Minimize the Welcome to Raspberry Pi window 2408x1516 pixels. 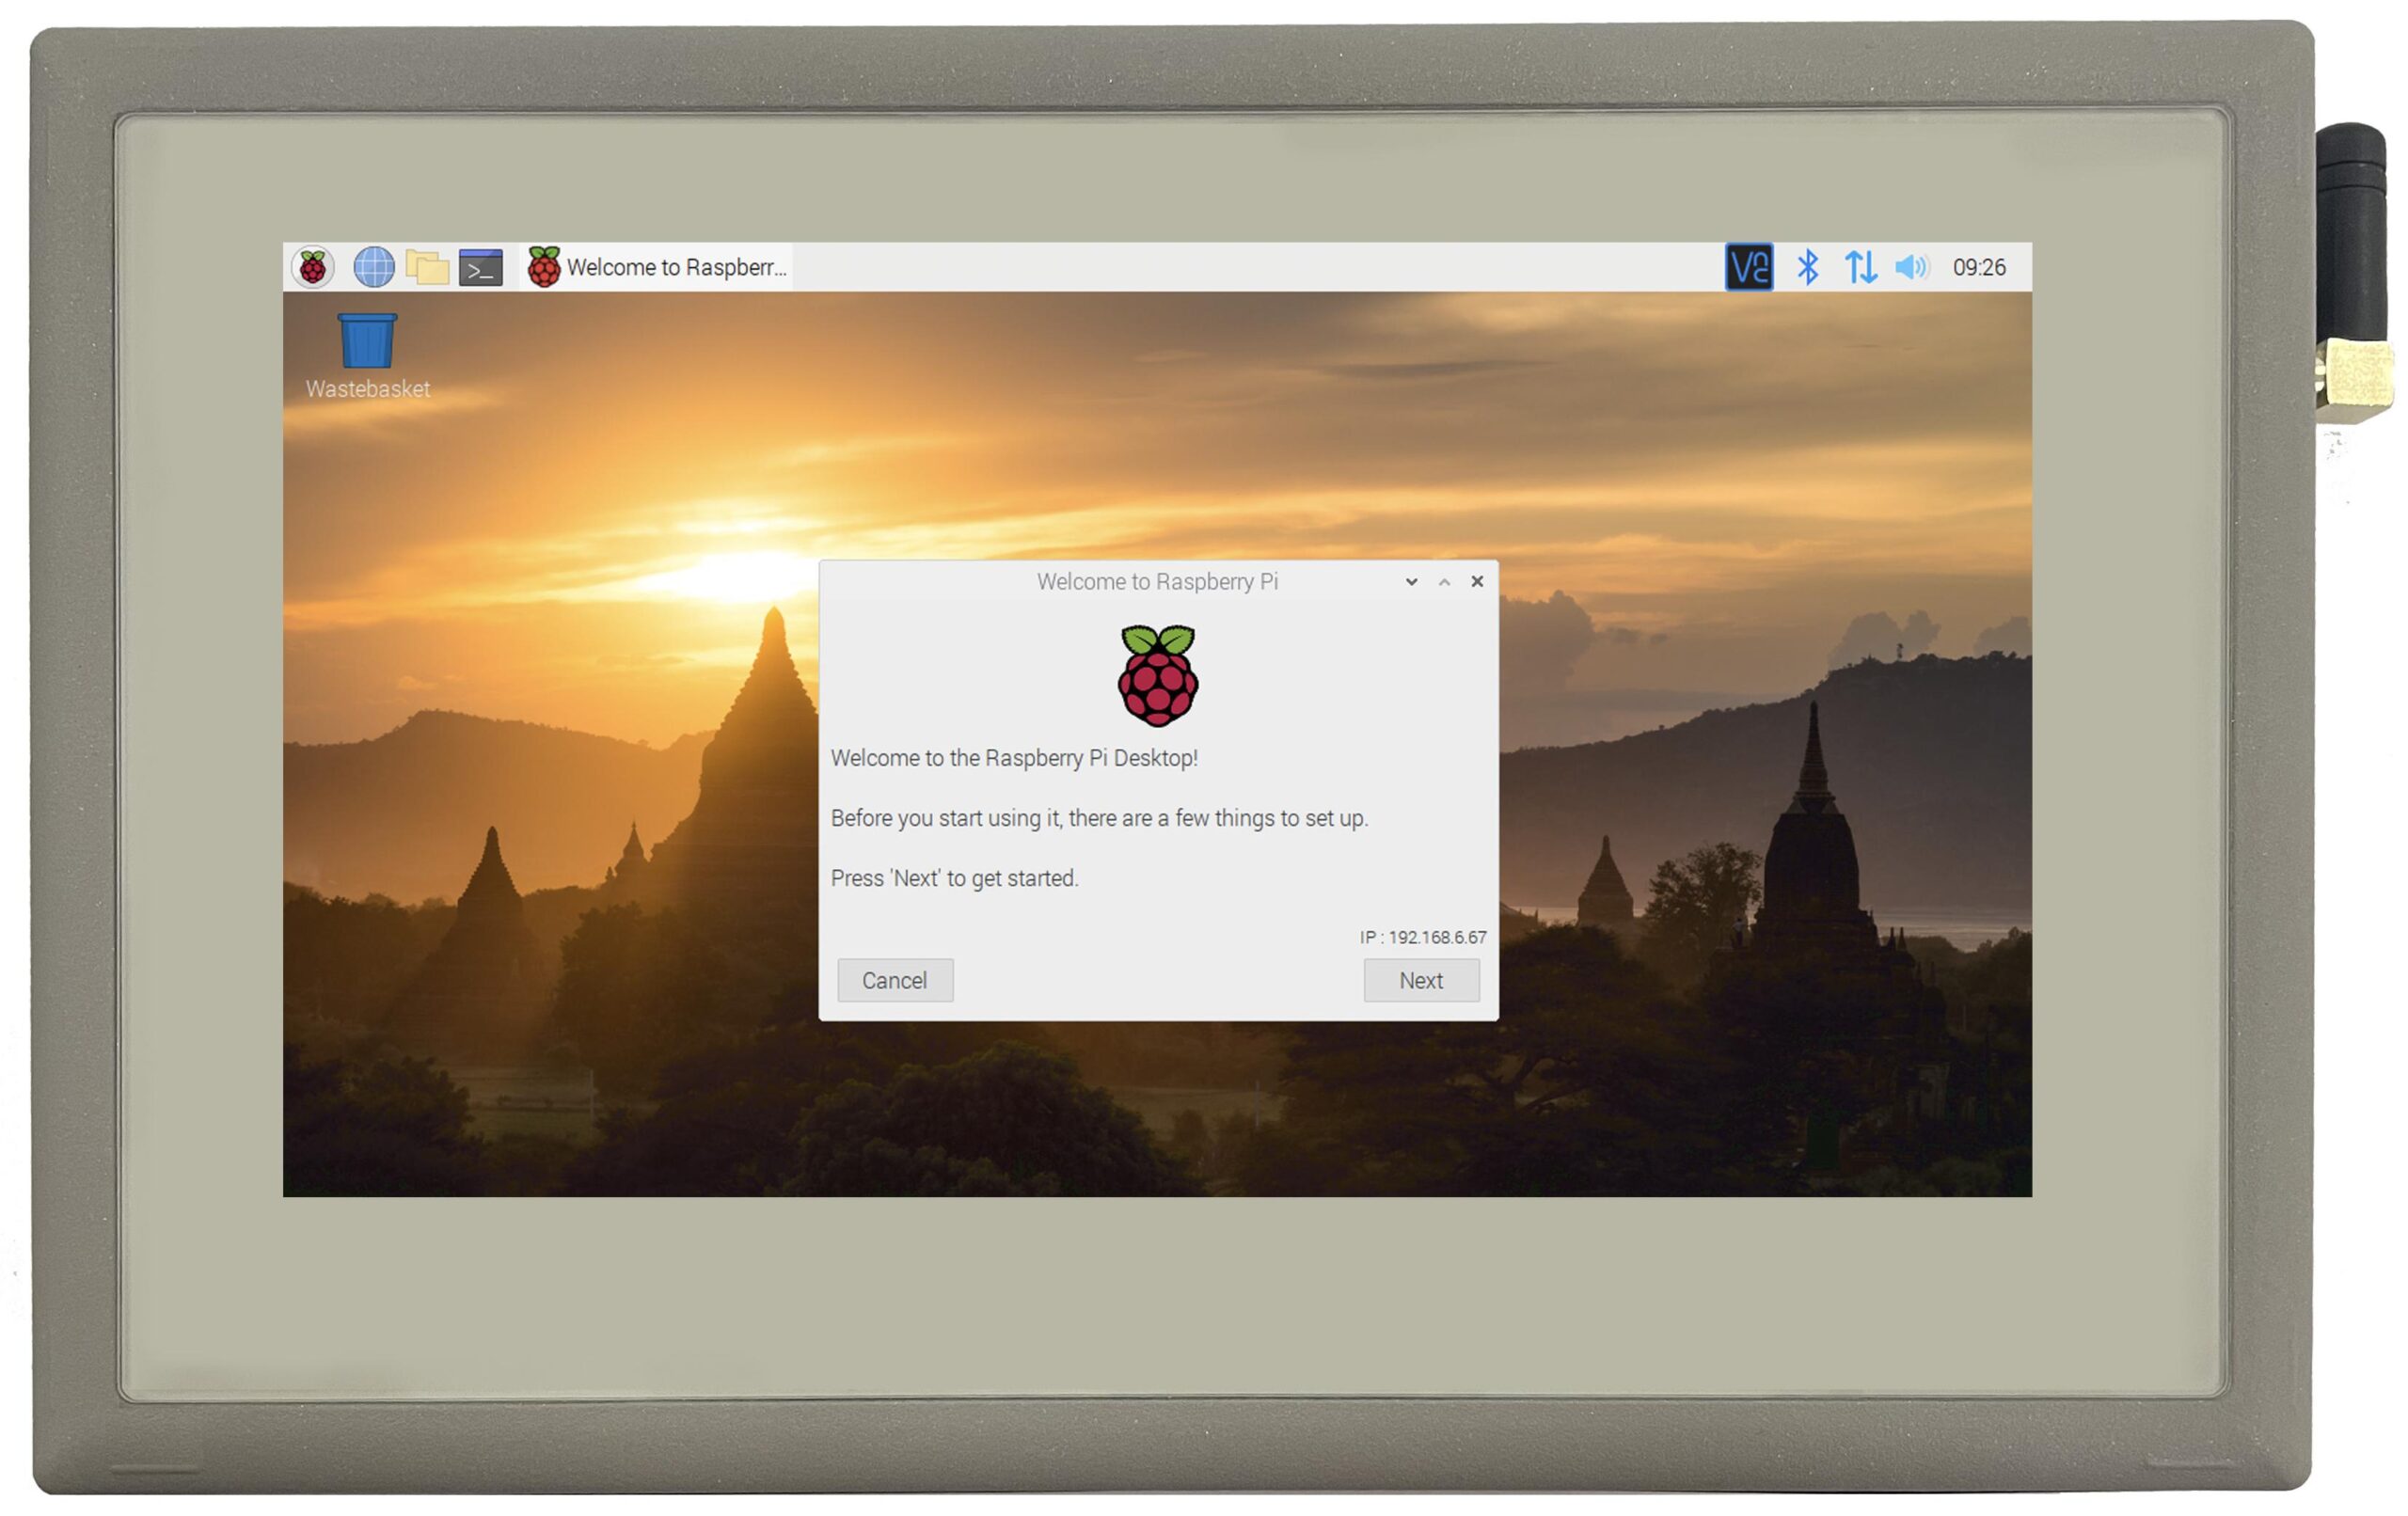1411,582
